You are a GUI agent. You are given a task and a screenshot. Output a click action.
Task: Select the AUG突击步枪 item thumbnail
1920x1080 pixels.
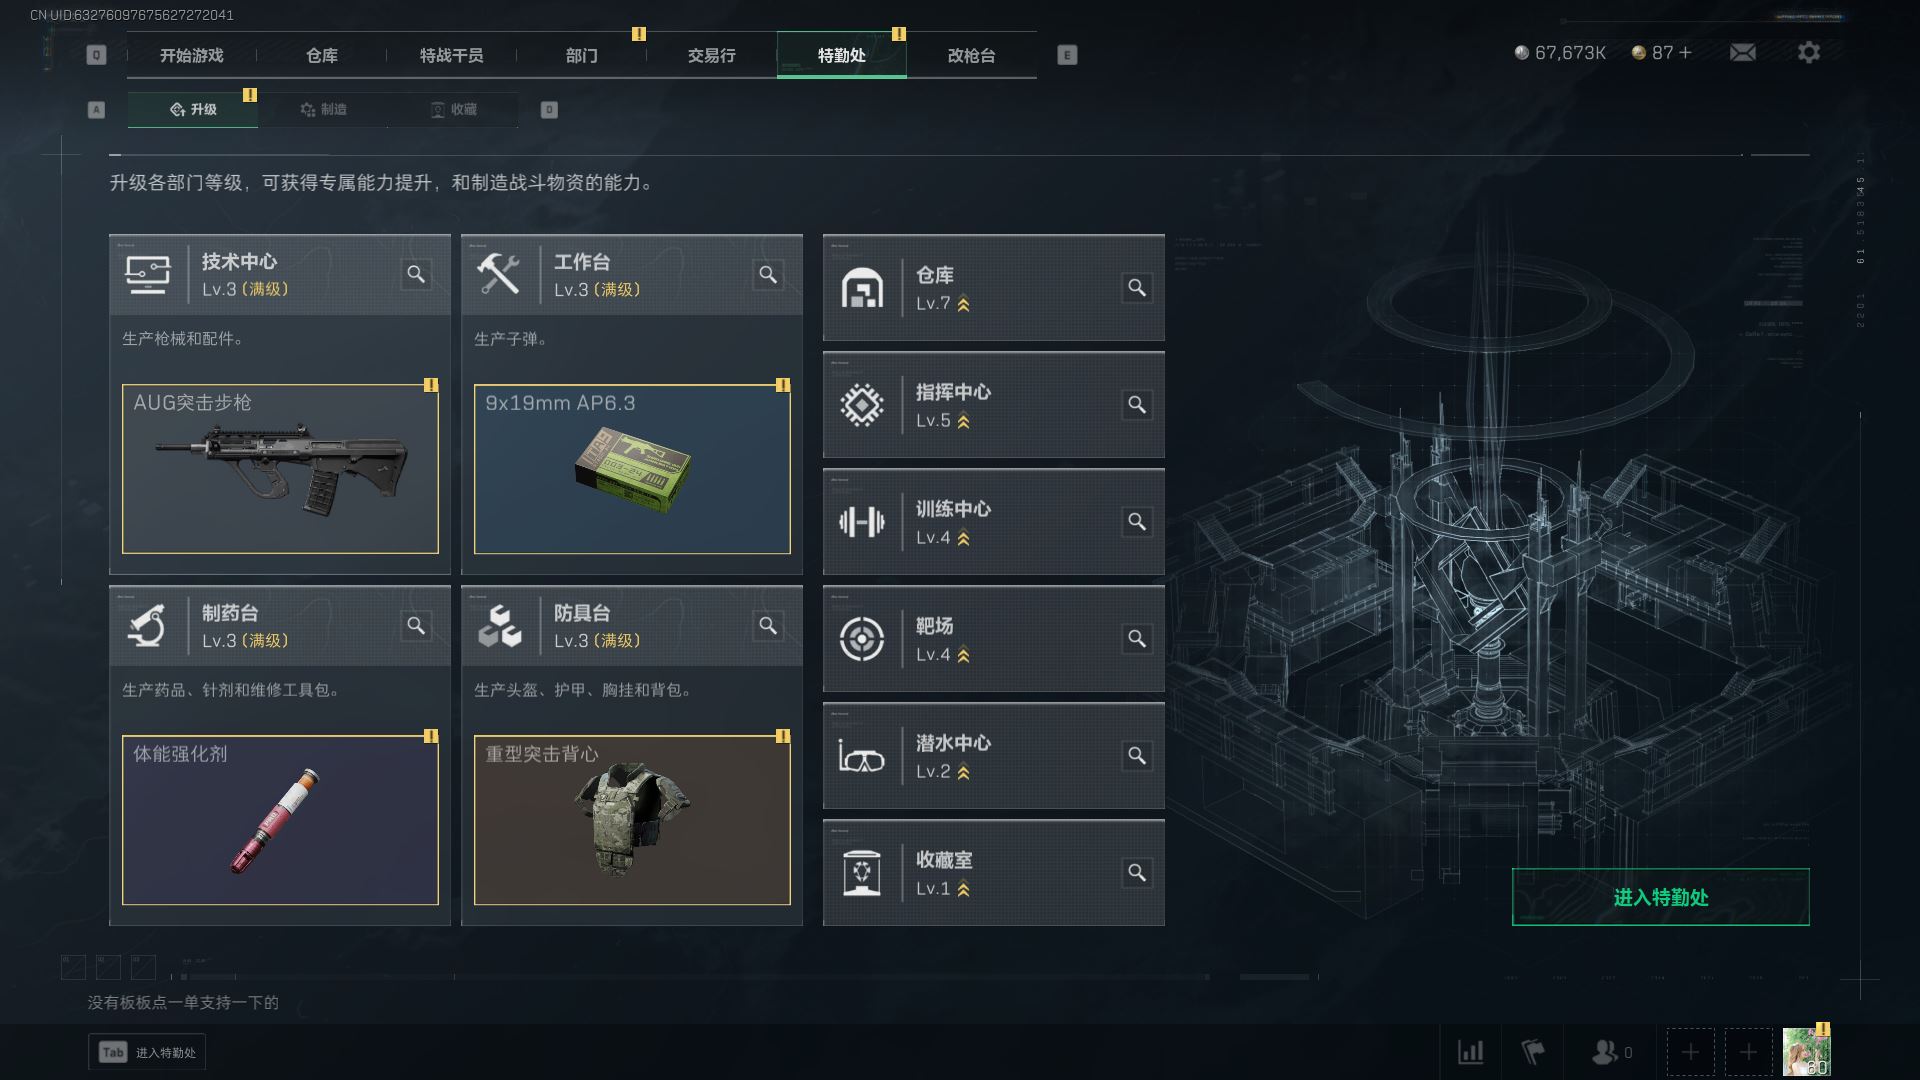(280, 469)
